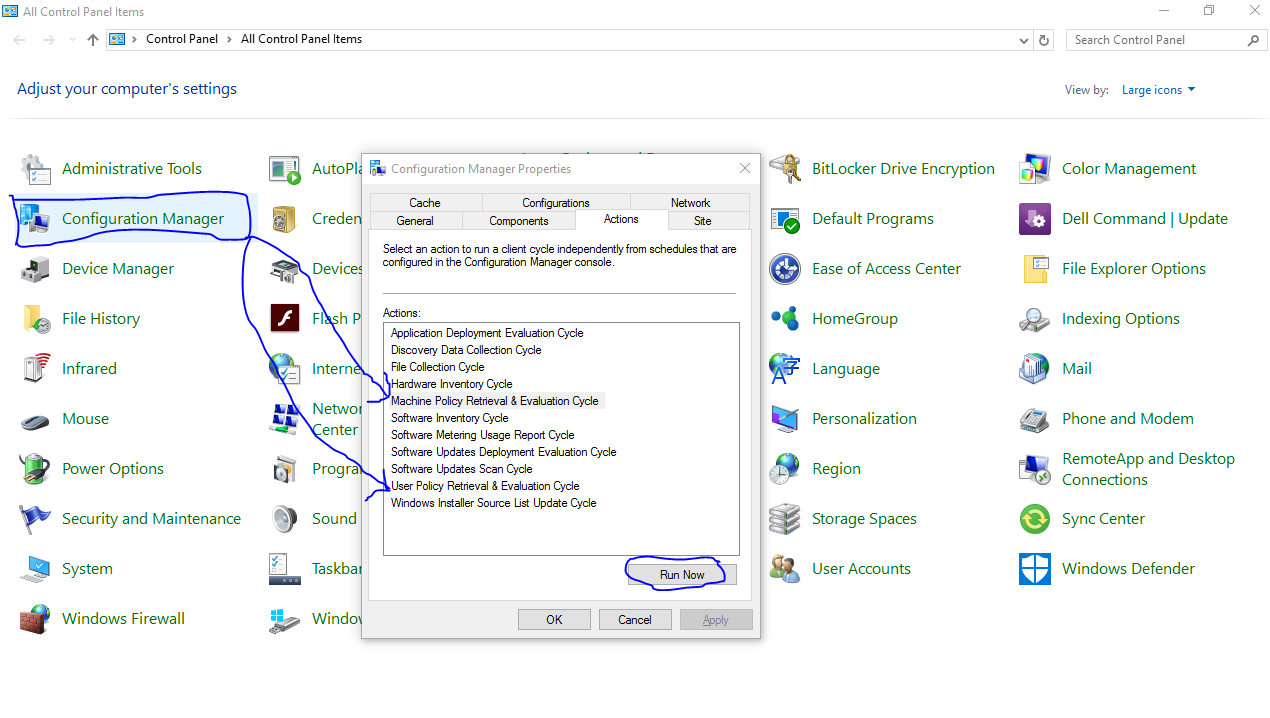Select Windows Installer Source List Update Cycle
Screen dimensions: 1270x718
[494, 503]
